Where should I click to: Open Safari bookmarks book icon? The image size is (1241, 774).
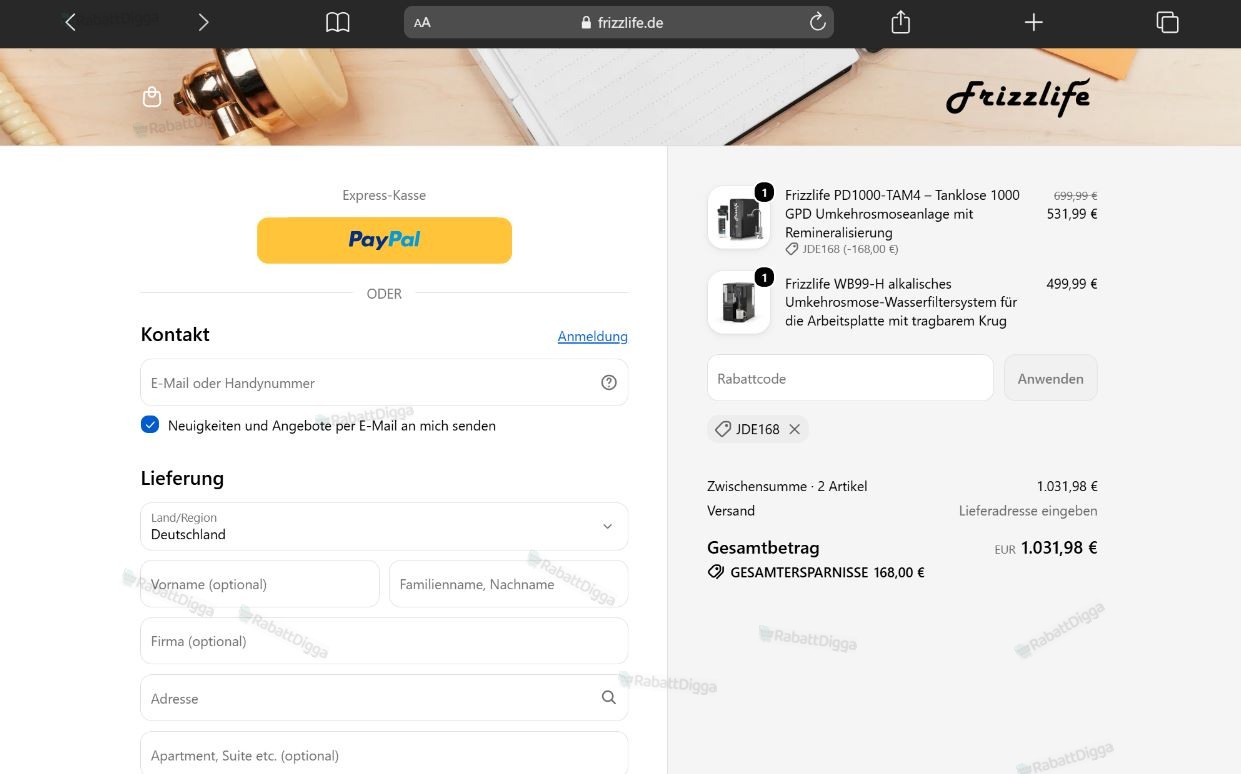pos(338,22)
